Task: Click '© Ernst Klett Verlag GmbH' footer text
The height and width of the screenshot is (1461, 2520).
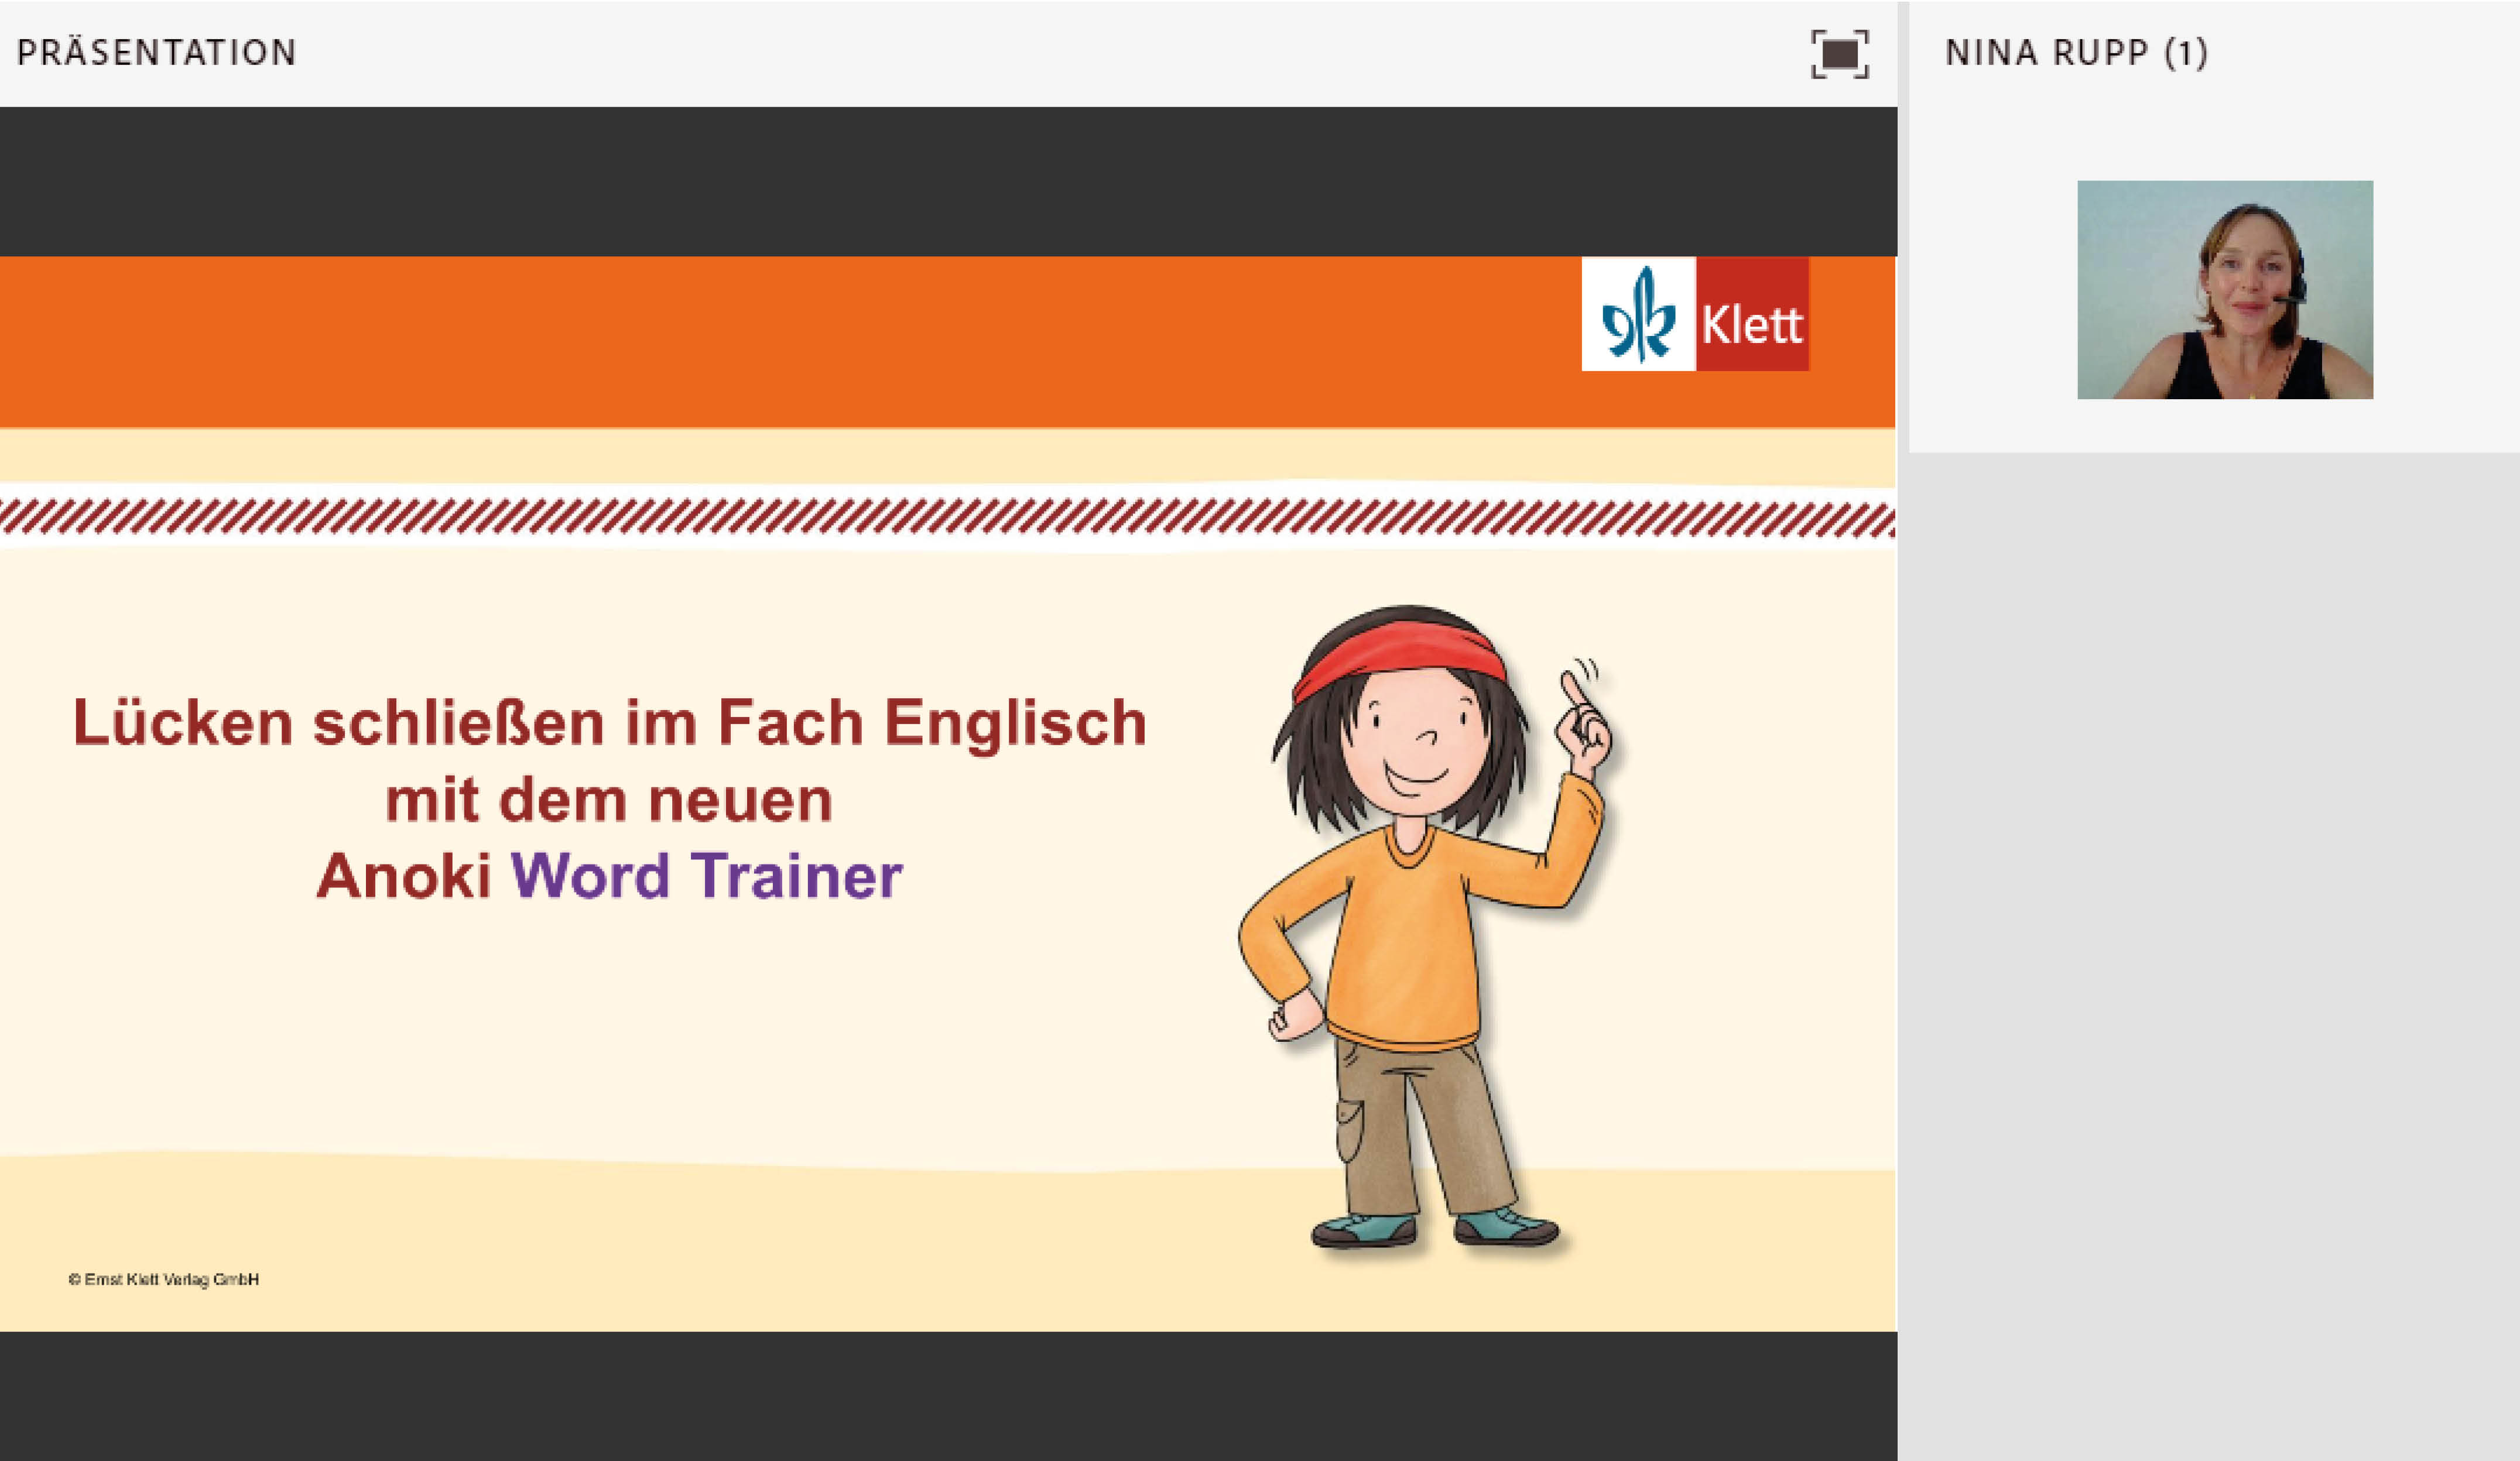Action: [164, 1279]
